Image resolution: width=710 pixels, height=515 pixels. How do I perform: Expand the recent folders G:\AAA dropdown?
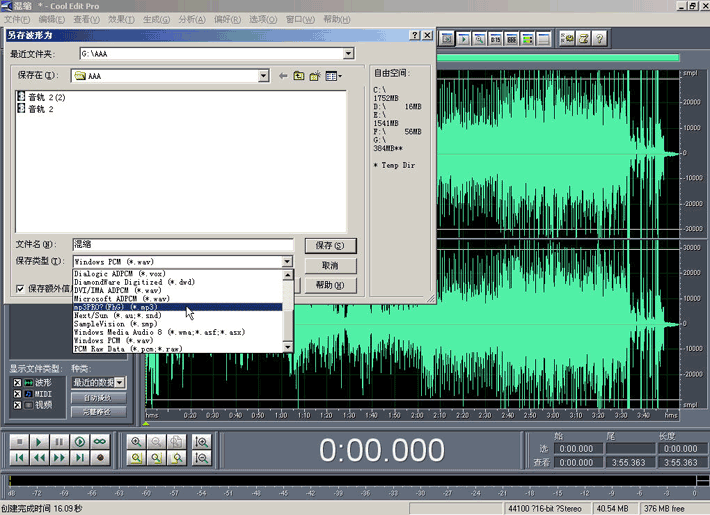(x=348, y=54)
